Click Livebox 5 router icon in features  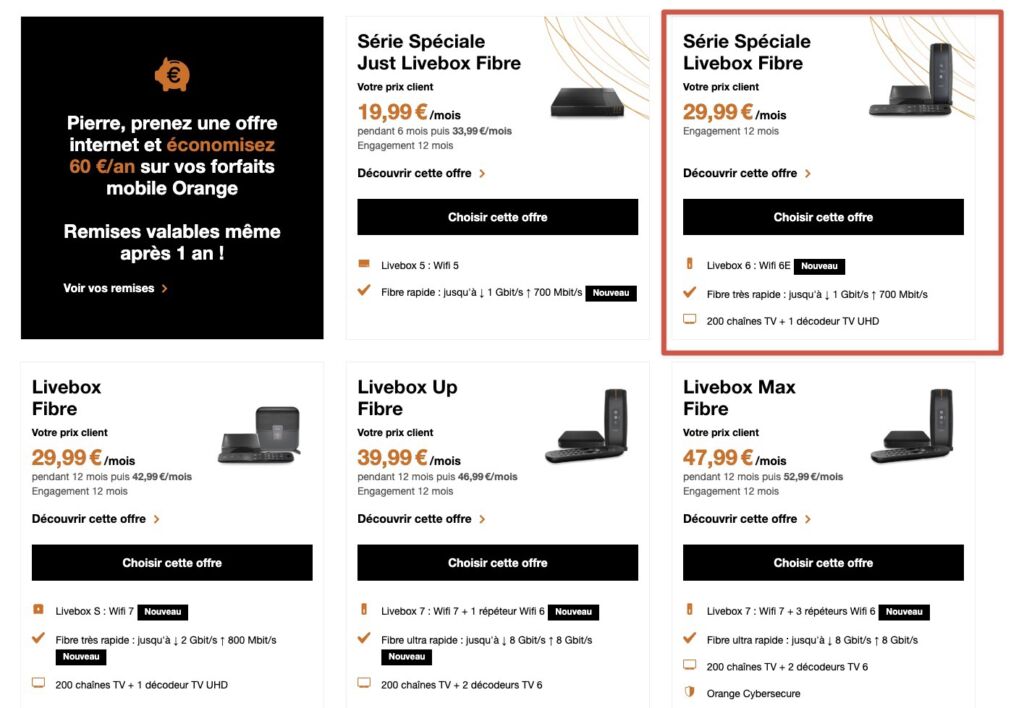[x=364, y=265]
